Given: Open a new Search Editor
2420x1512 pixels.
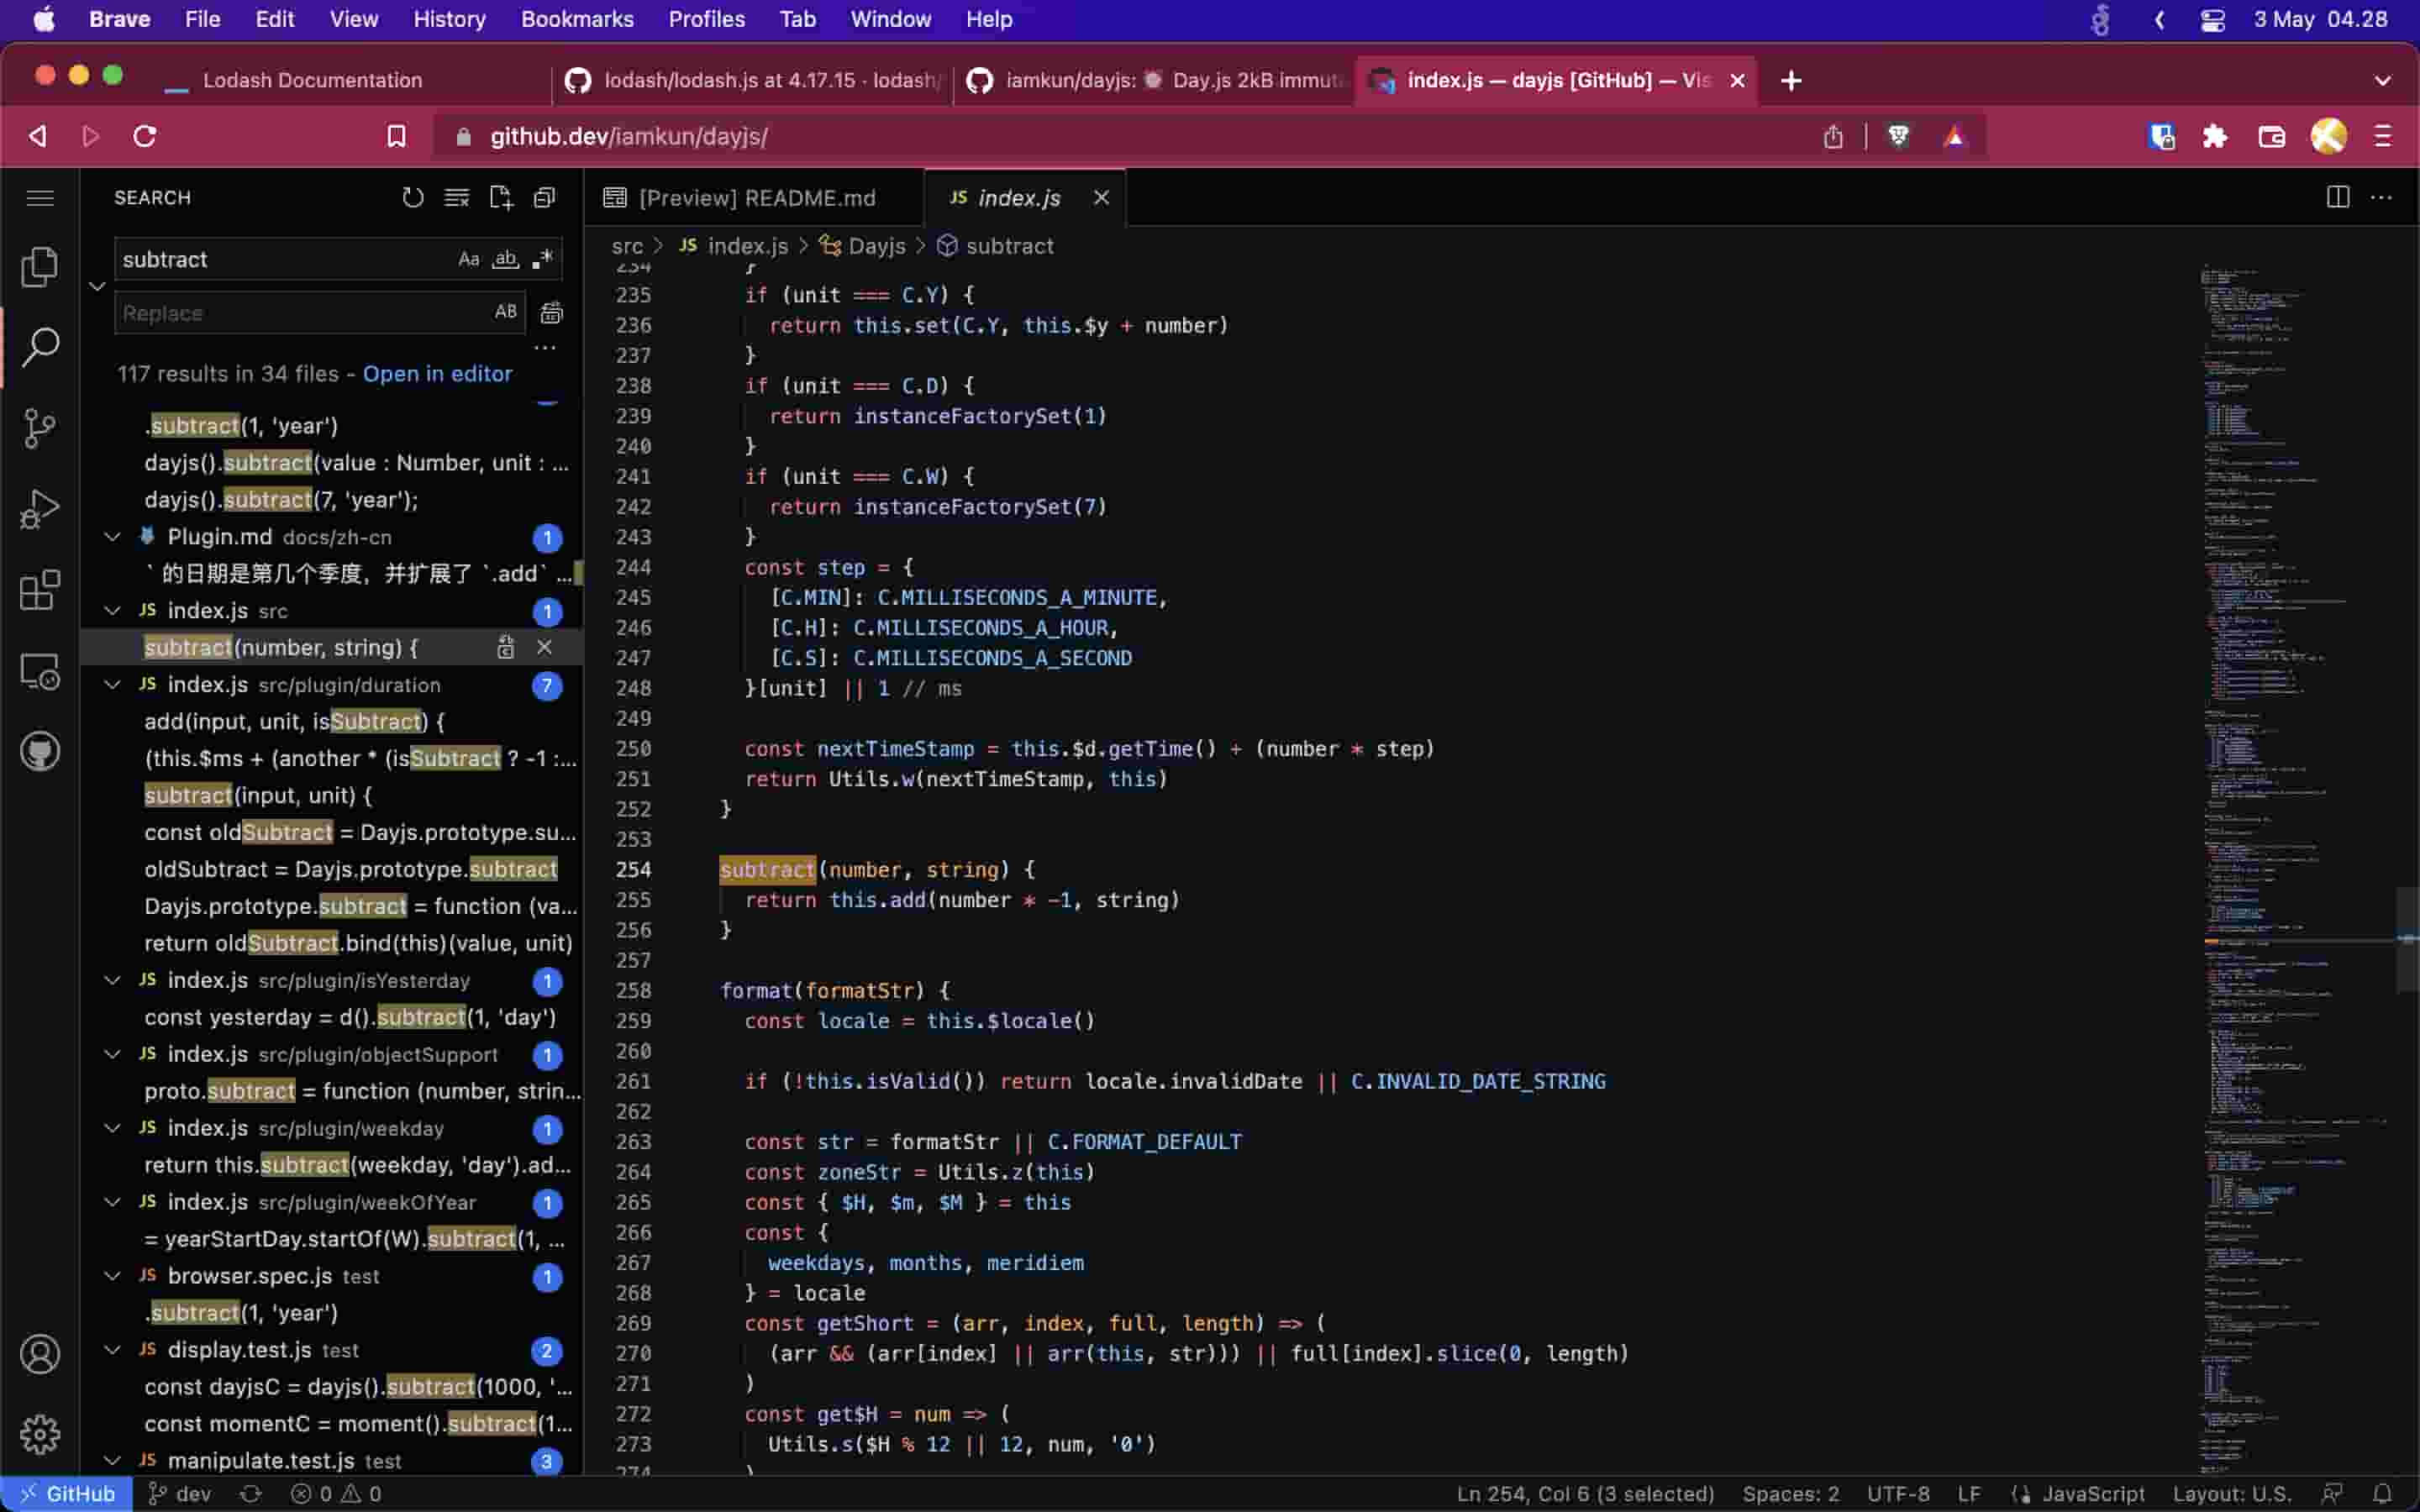Looking at the screenshot, I should 500,198.
